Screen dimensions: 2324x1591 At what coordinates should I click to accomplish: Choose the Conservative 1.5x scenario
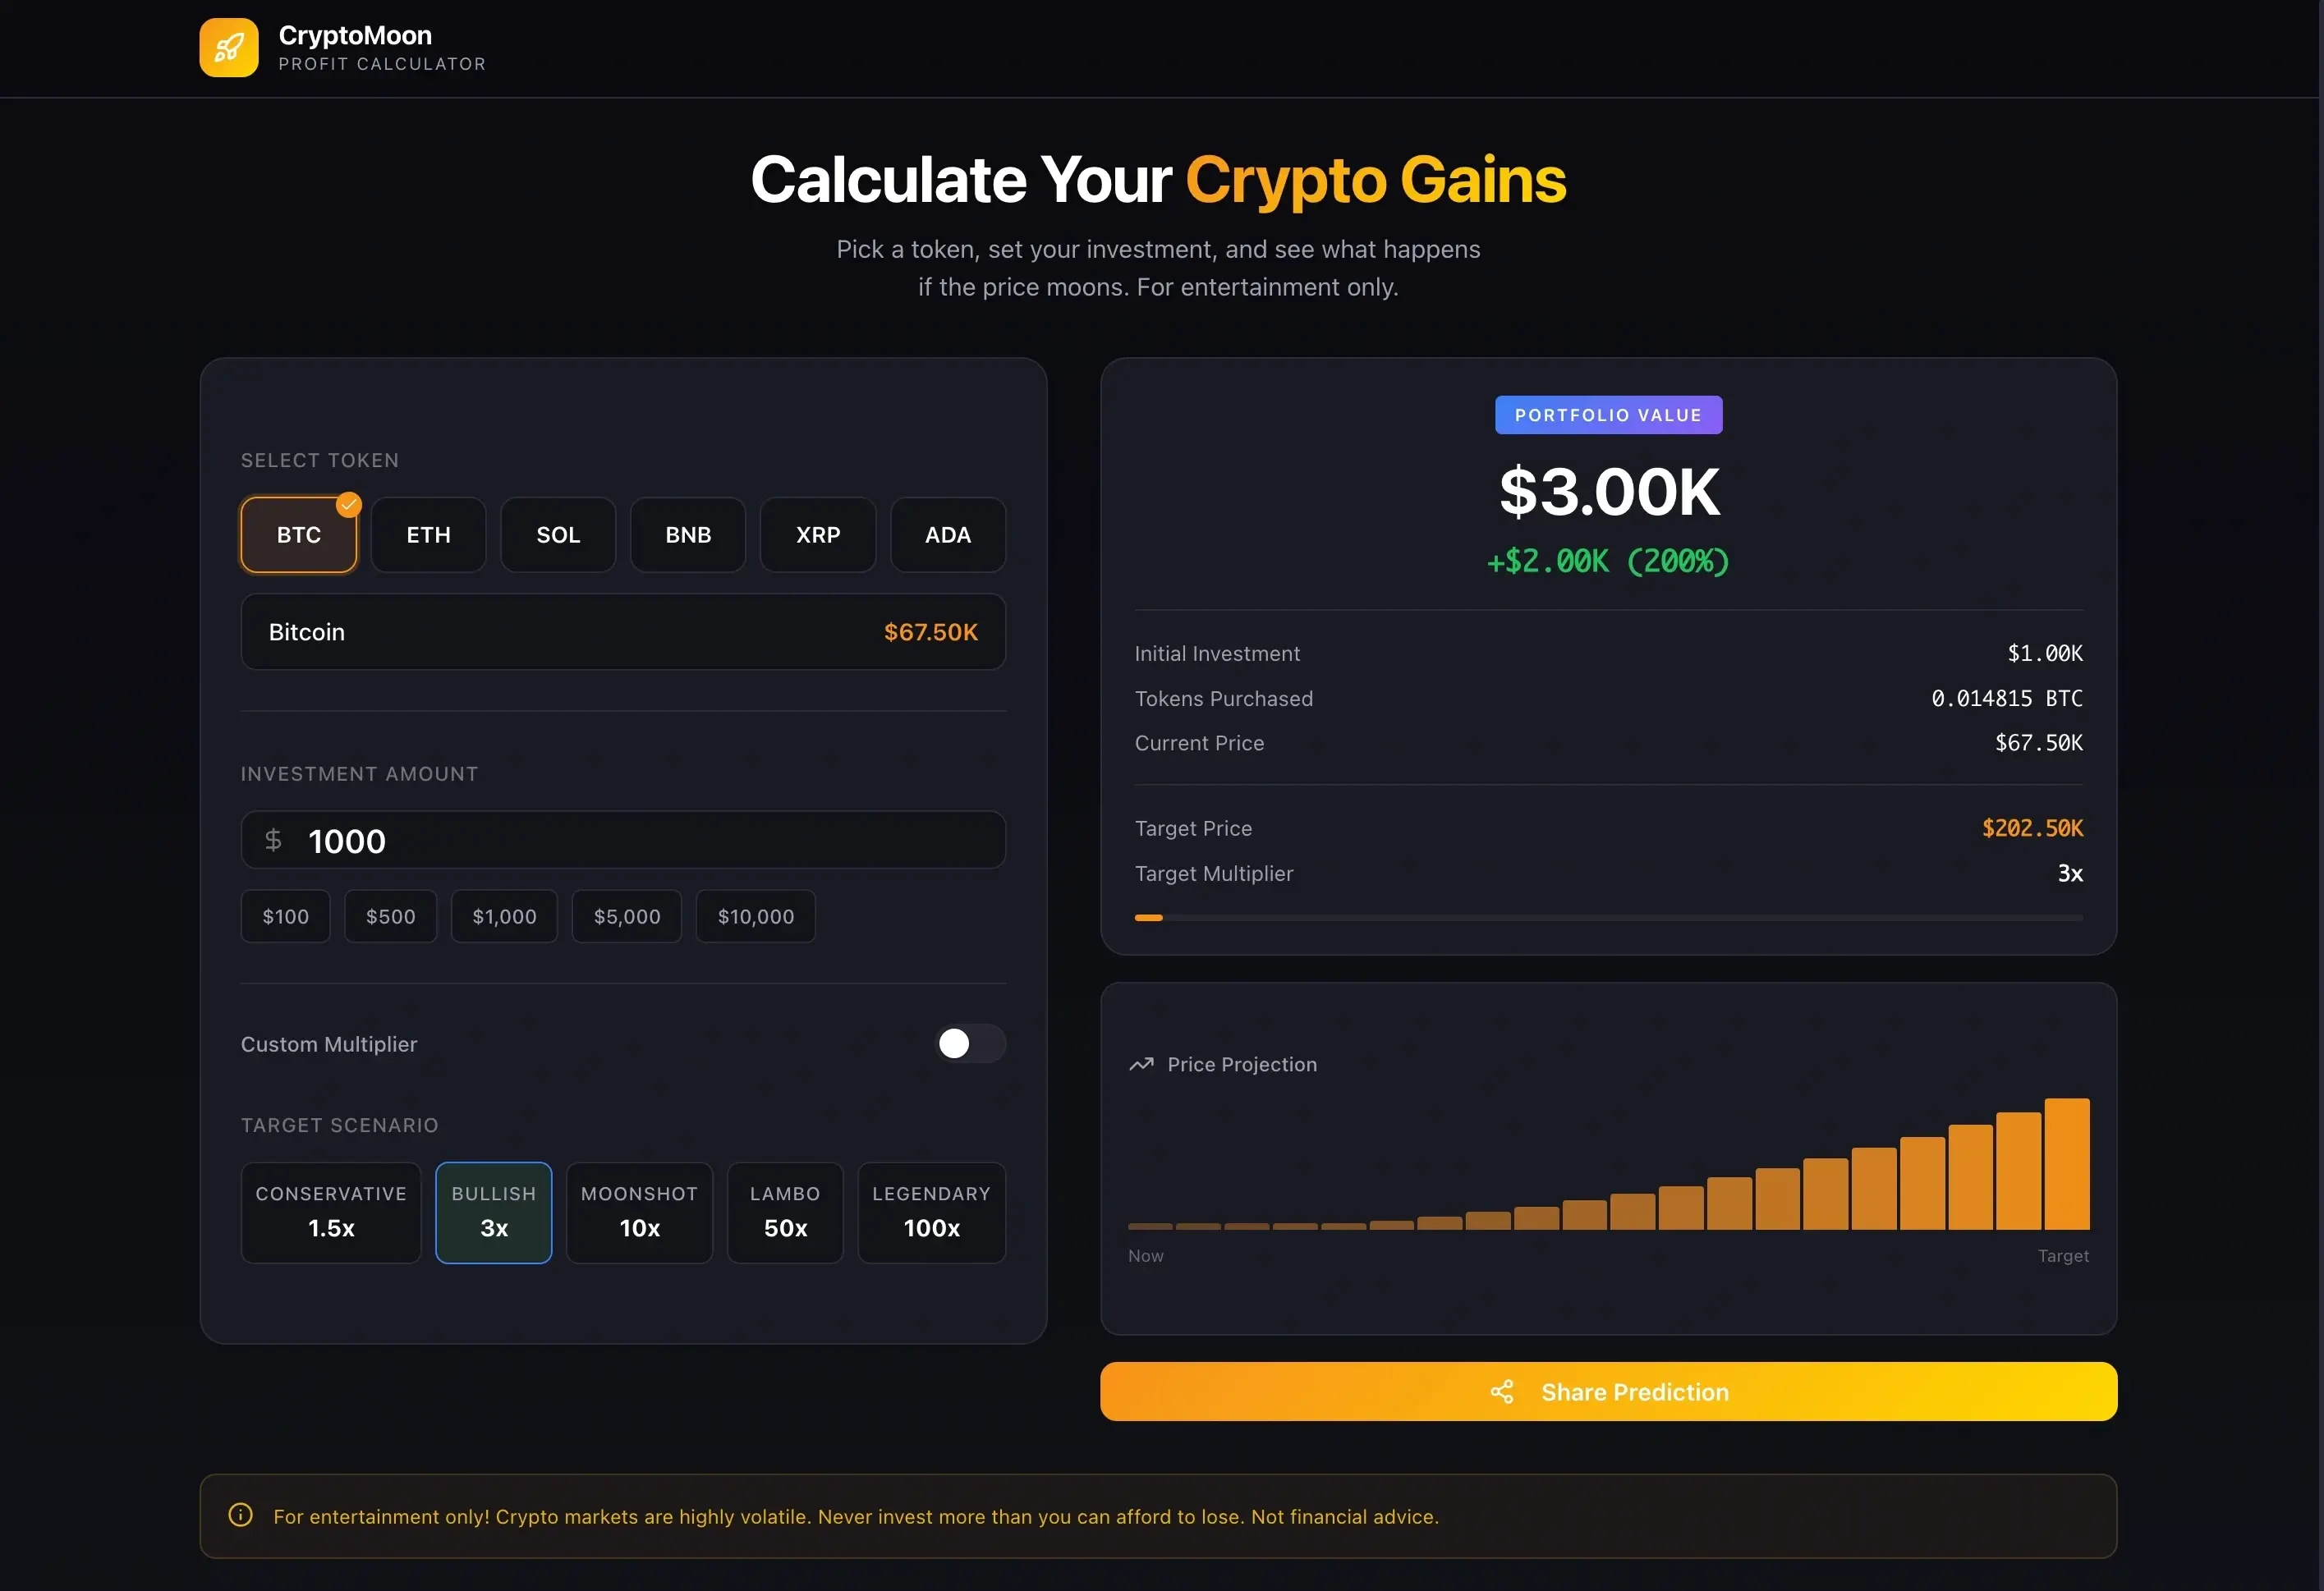(x=331, y=1212)
